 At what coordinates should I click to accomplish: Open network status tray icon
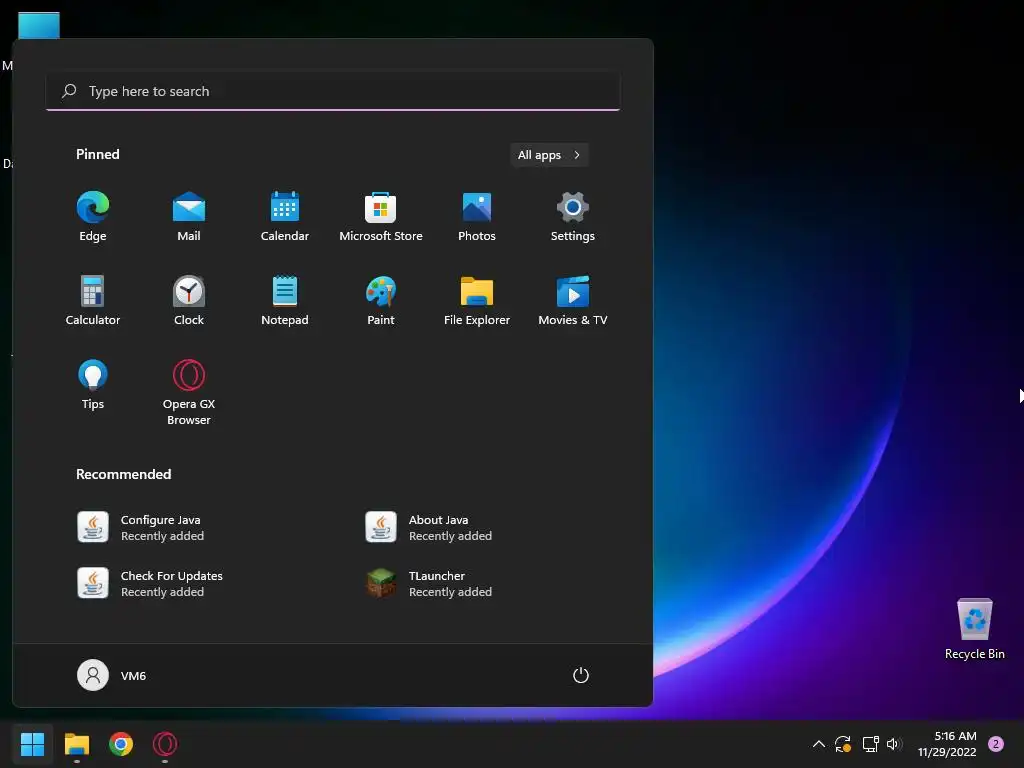pyautogui.click(x=870, y=744)
